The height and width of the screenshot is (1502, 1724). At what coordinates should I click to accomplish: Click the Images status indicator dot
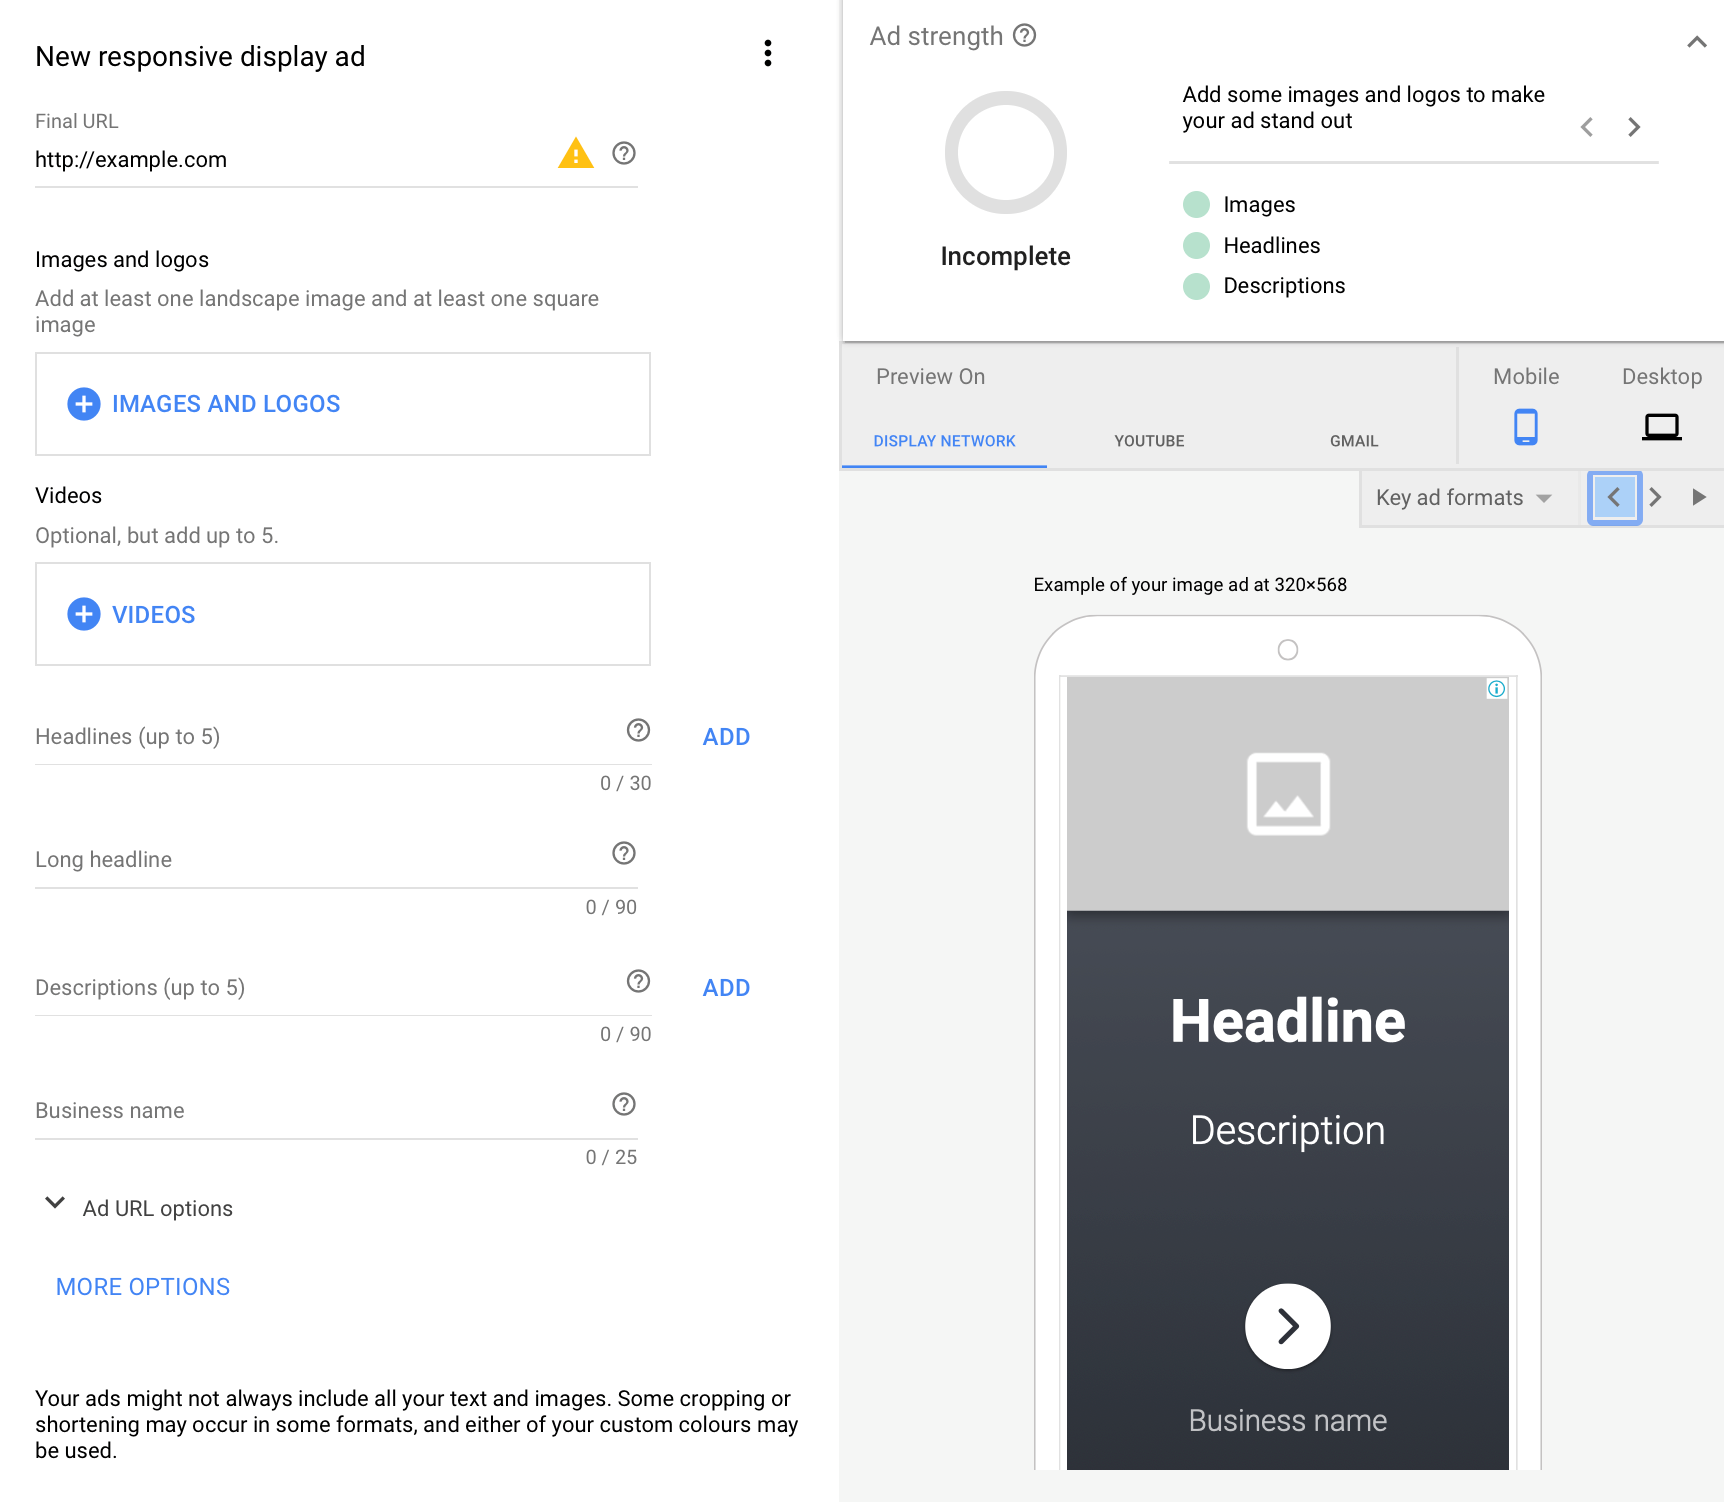point(1196,205)
